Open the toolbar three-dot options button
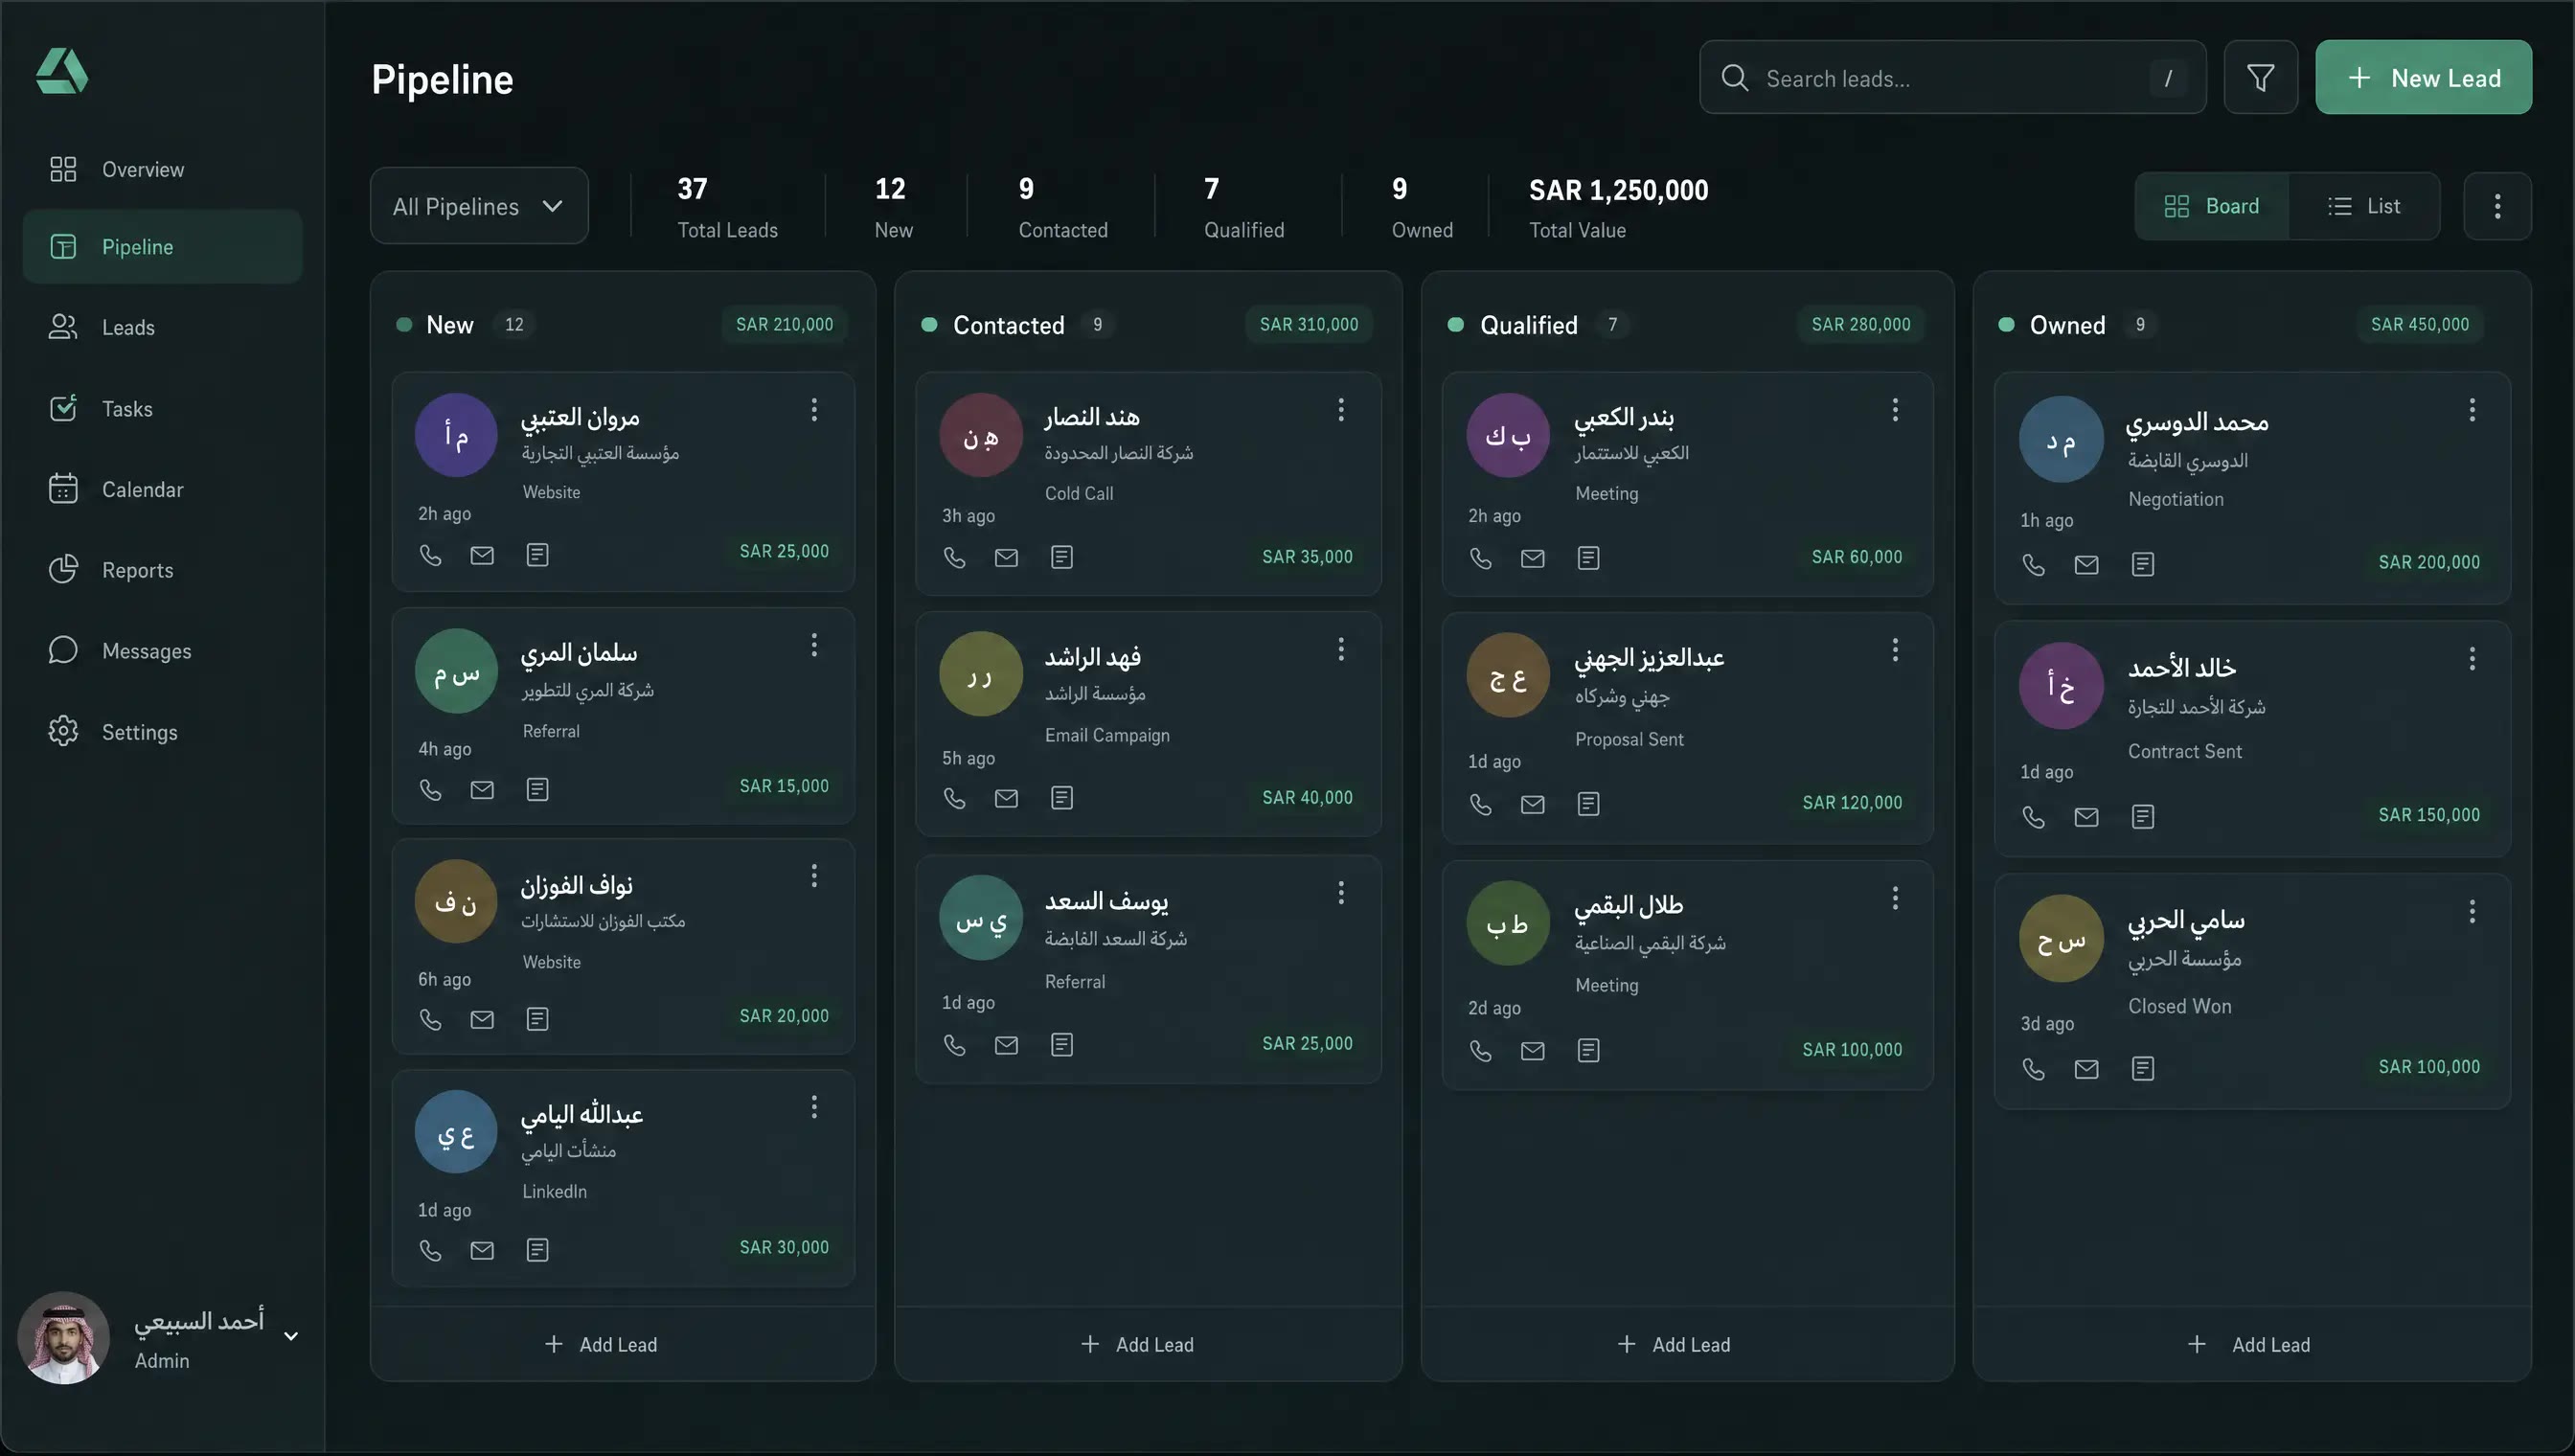The width and height of the screenshot is (2575, 1456). click(2497, 206)
